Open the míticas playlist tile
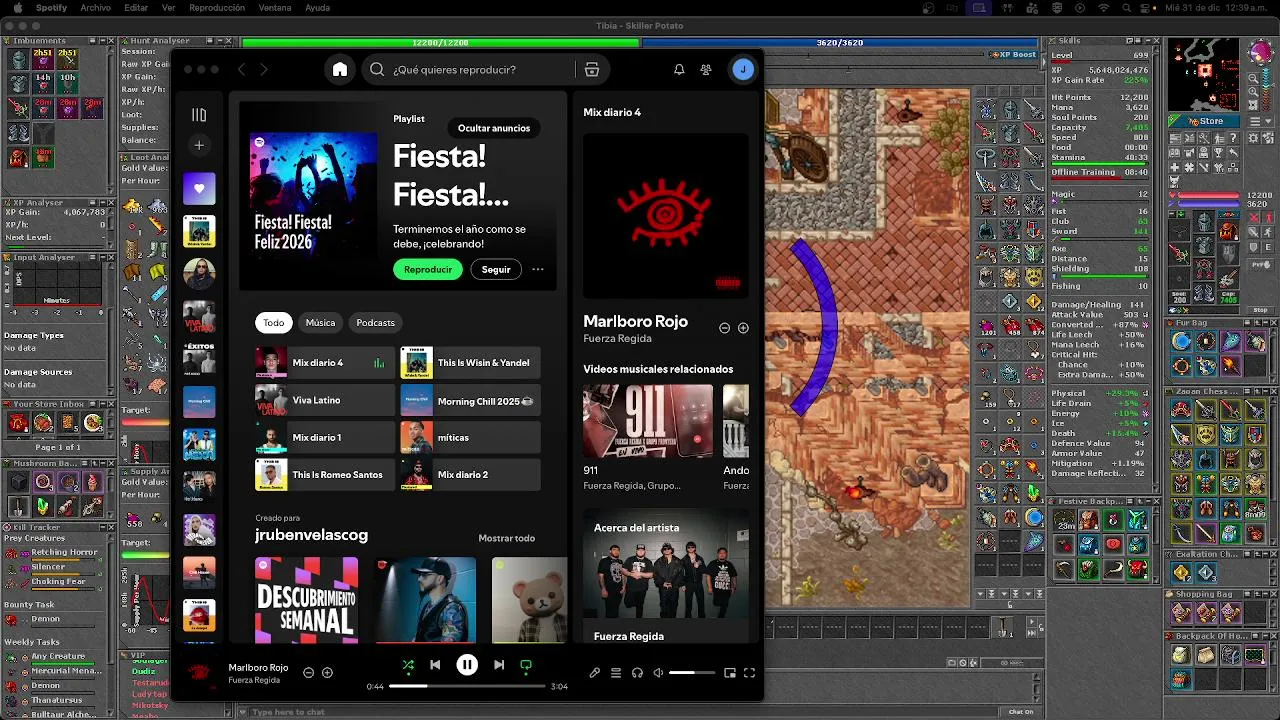1280x720 pixels. pos(471,437)
